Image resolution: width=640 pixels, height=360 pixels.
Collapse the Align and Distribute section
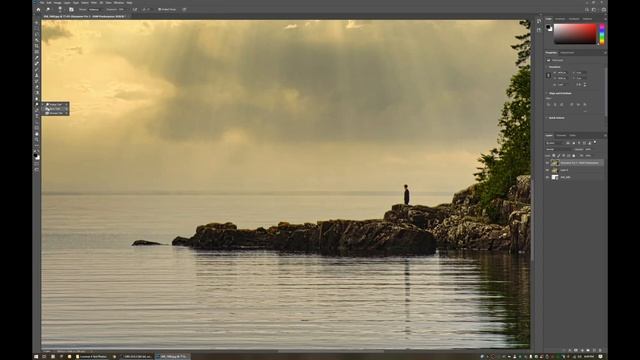coord(548,93)
